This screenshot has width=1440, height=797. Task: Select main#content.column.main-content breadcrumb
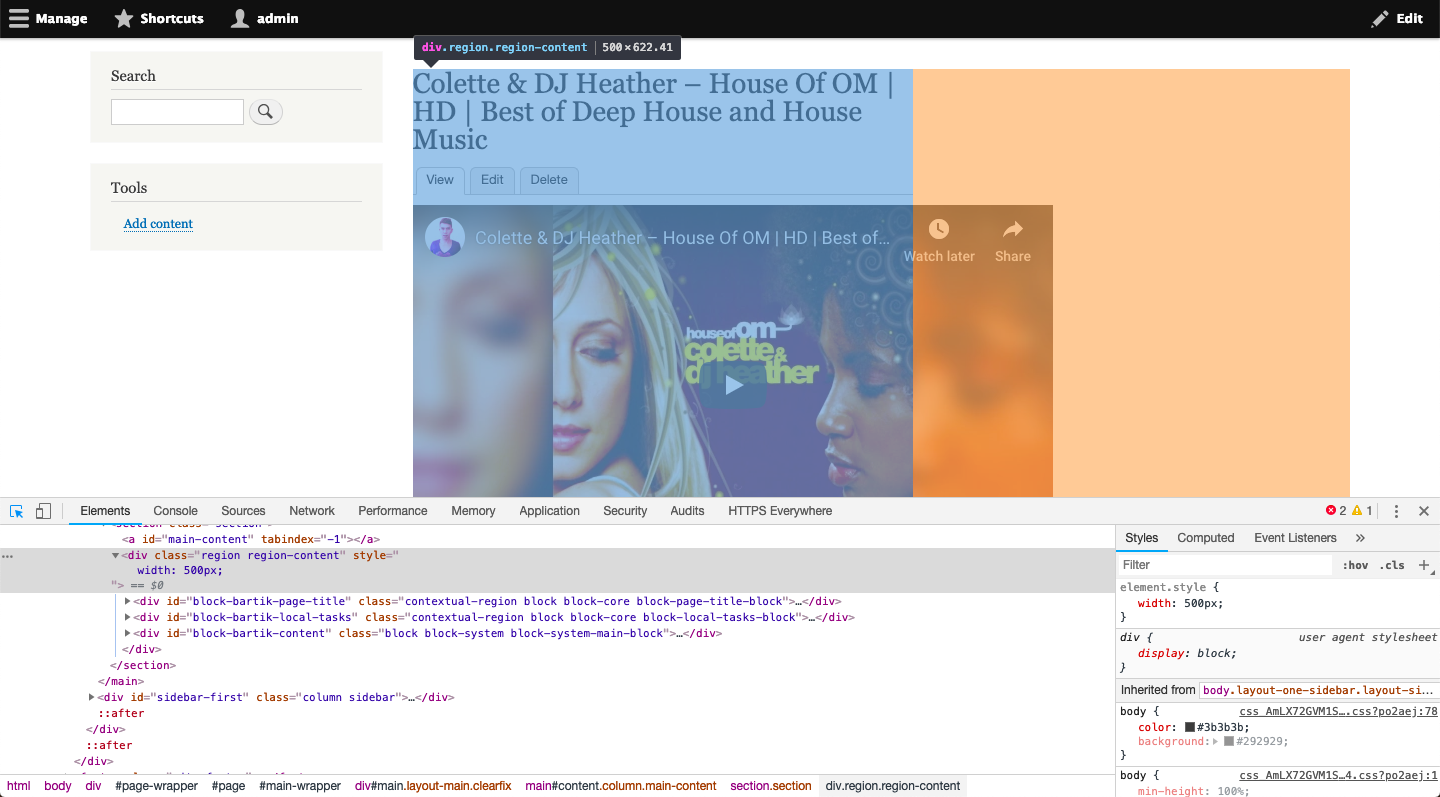[x=621, y=786]
